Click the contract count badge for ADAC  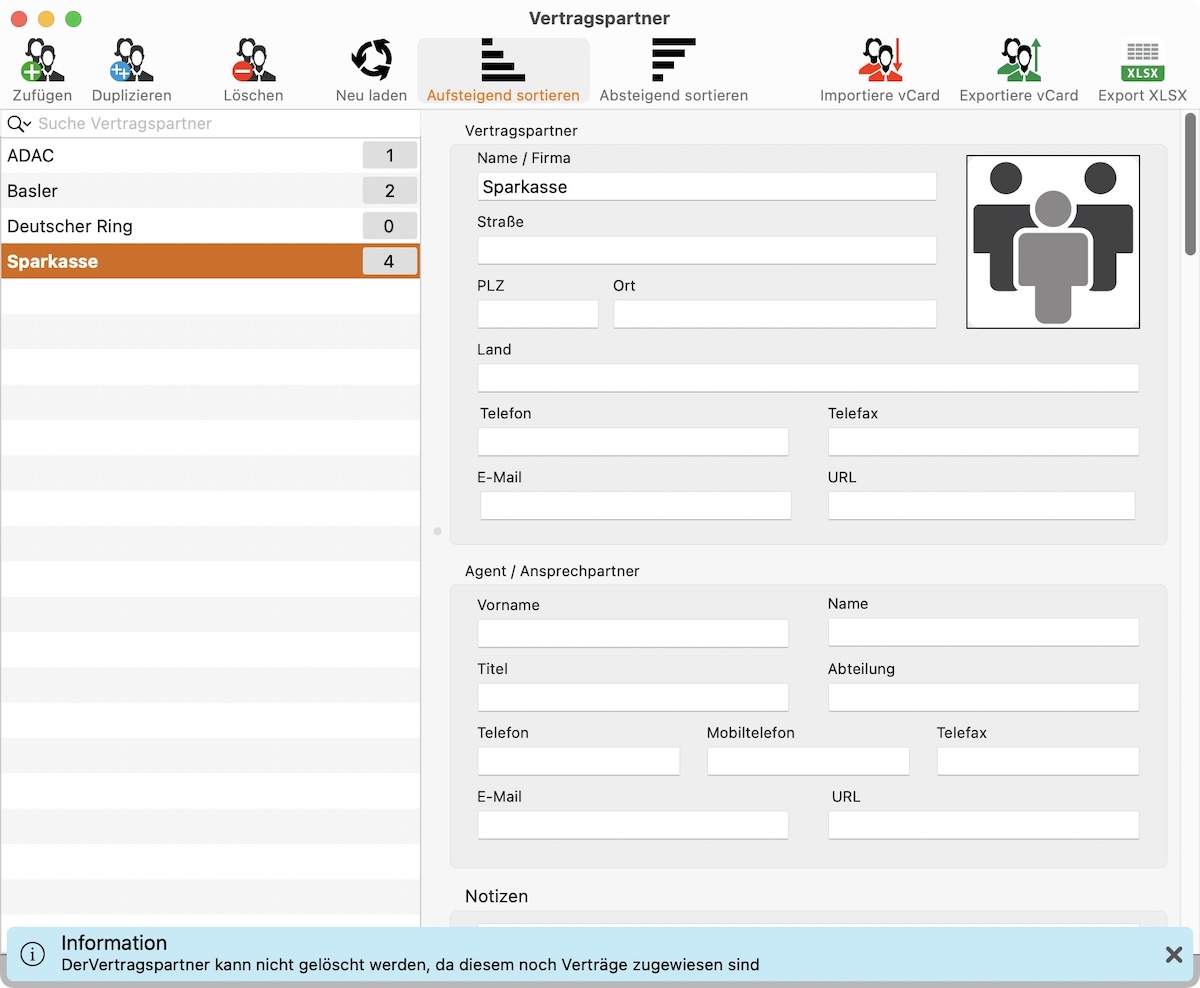[389, 155]
